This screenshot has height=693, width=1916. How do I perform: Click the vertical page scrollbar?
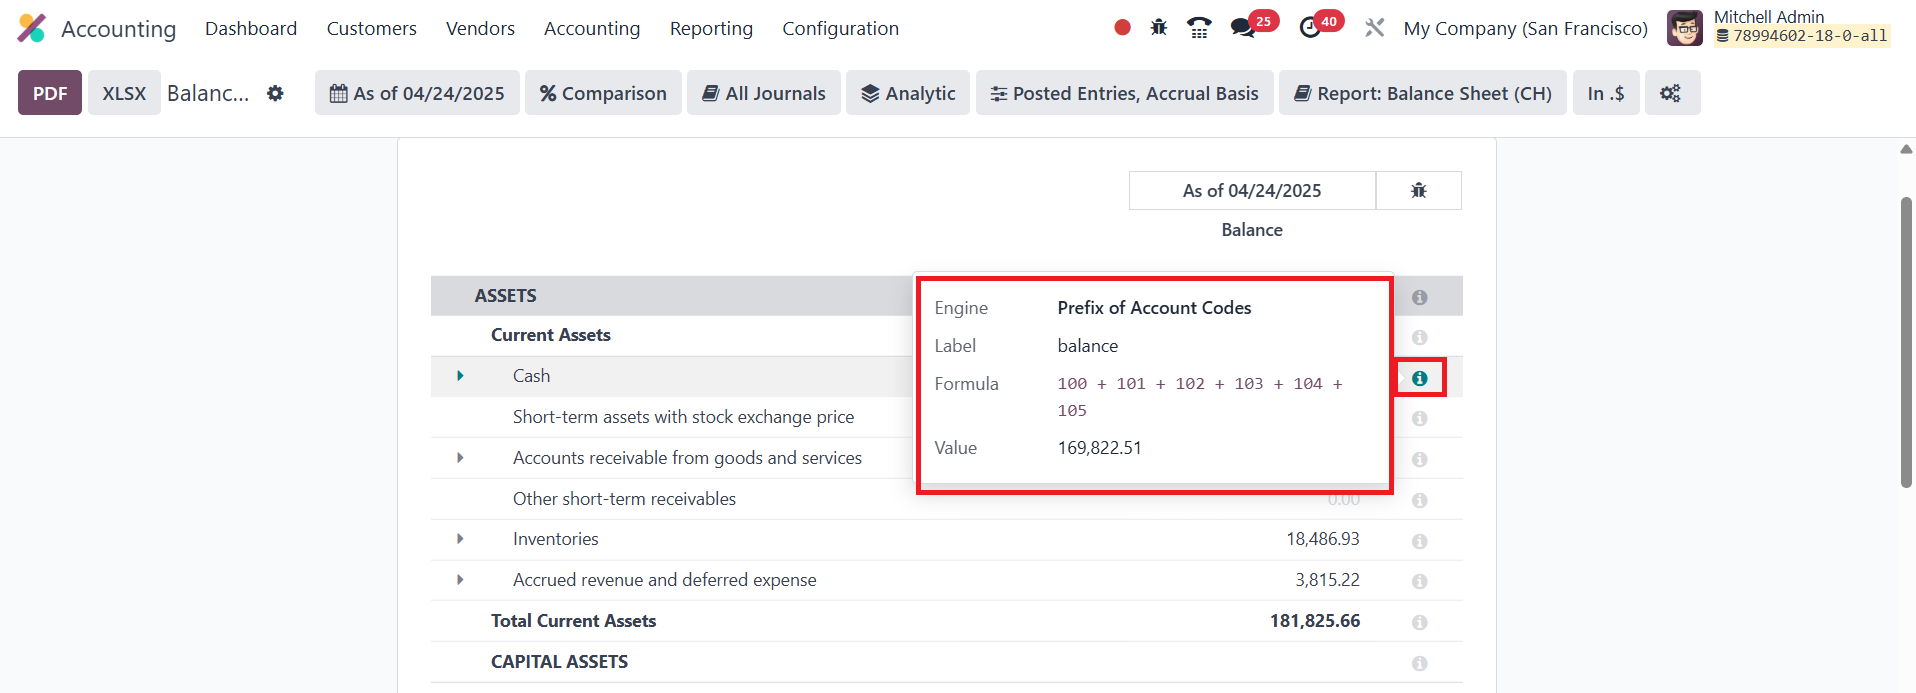[x=1906, y=342]
